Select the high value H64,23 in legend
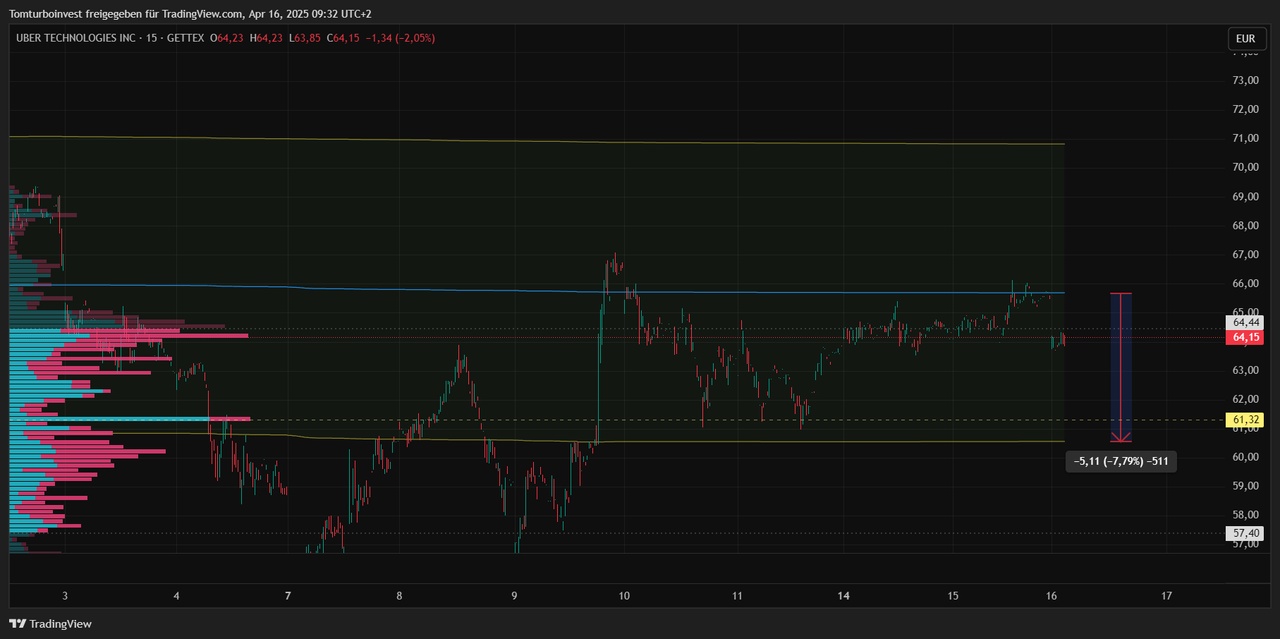 pyautogui.click(x=266, y=38)
